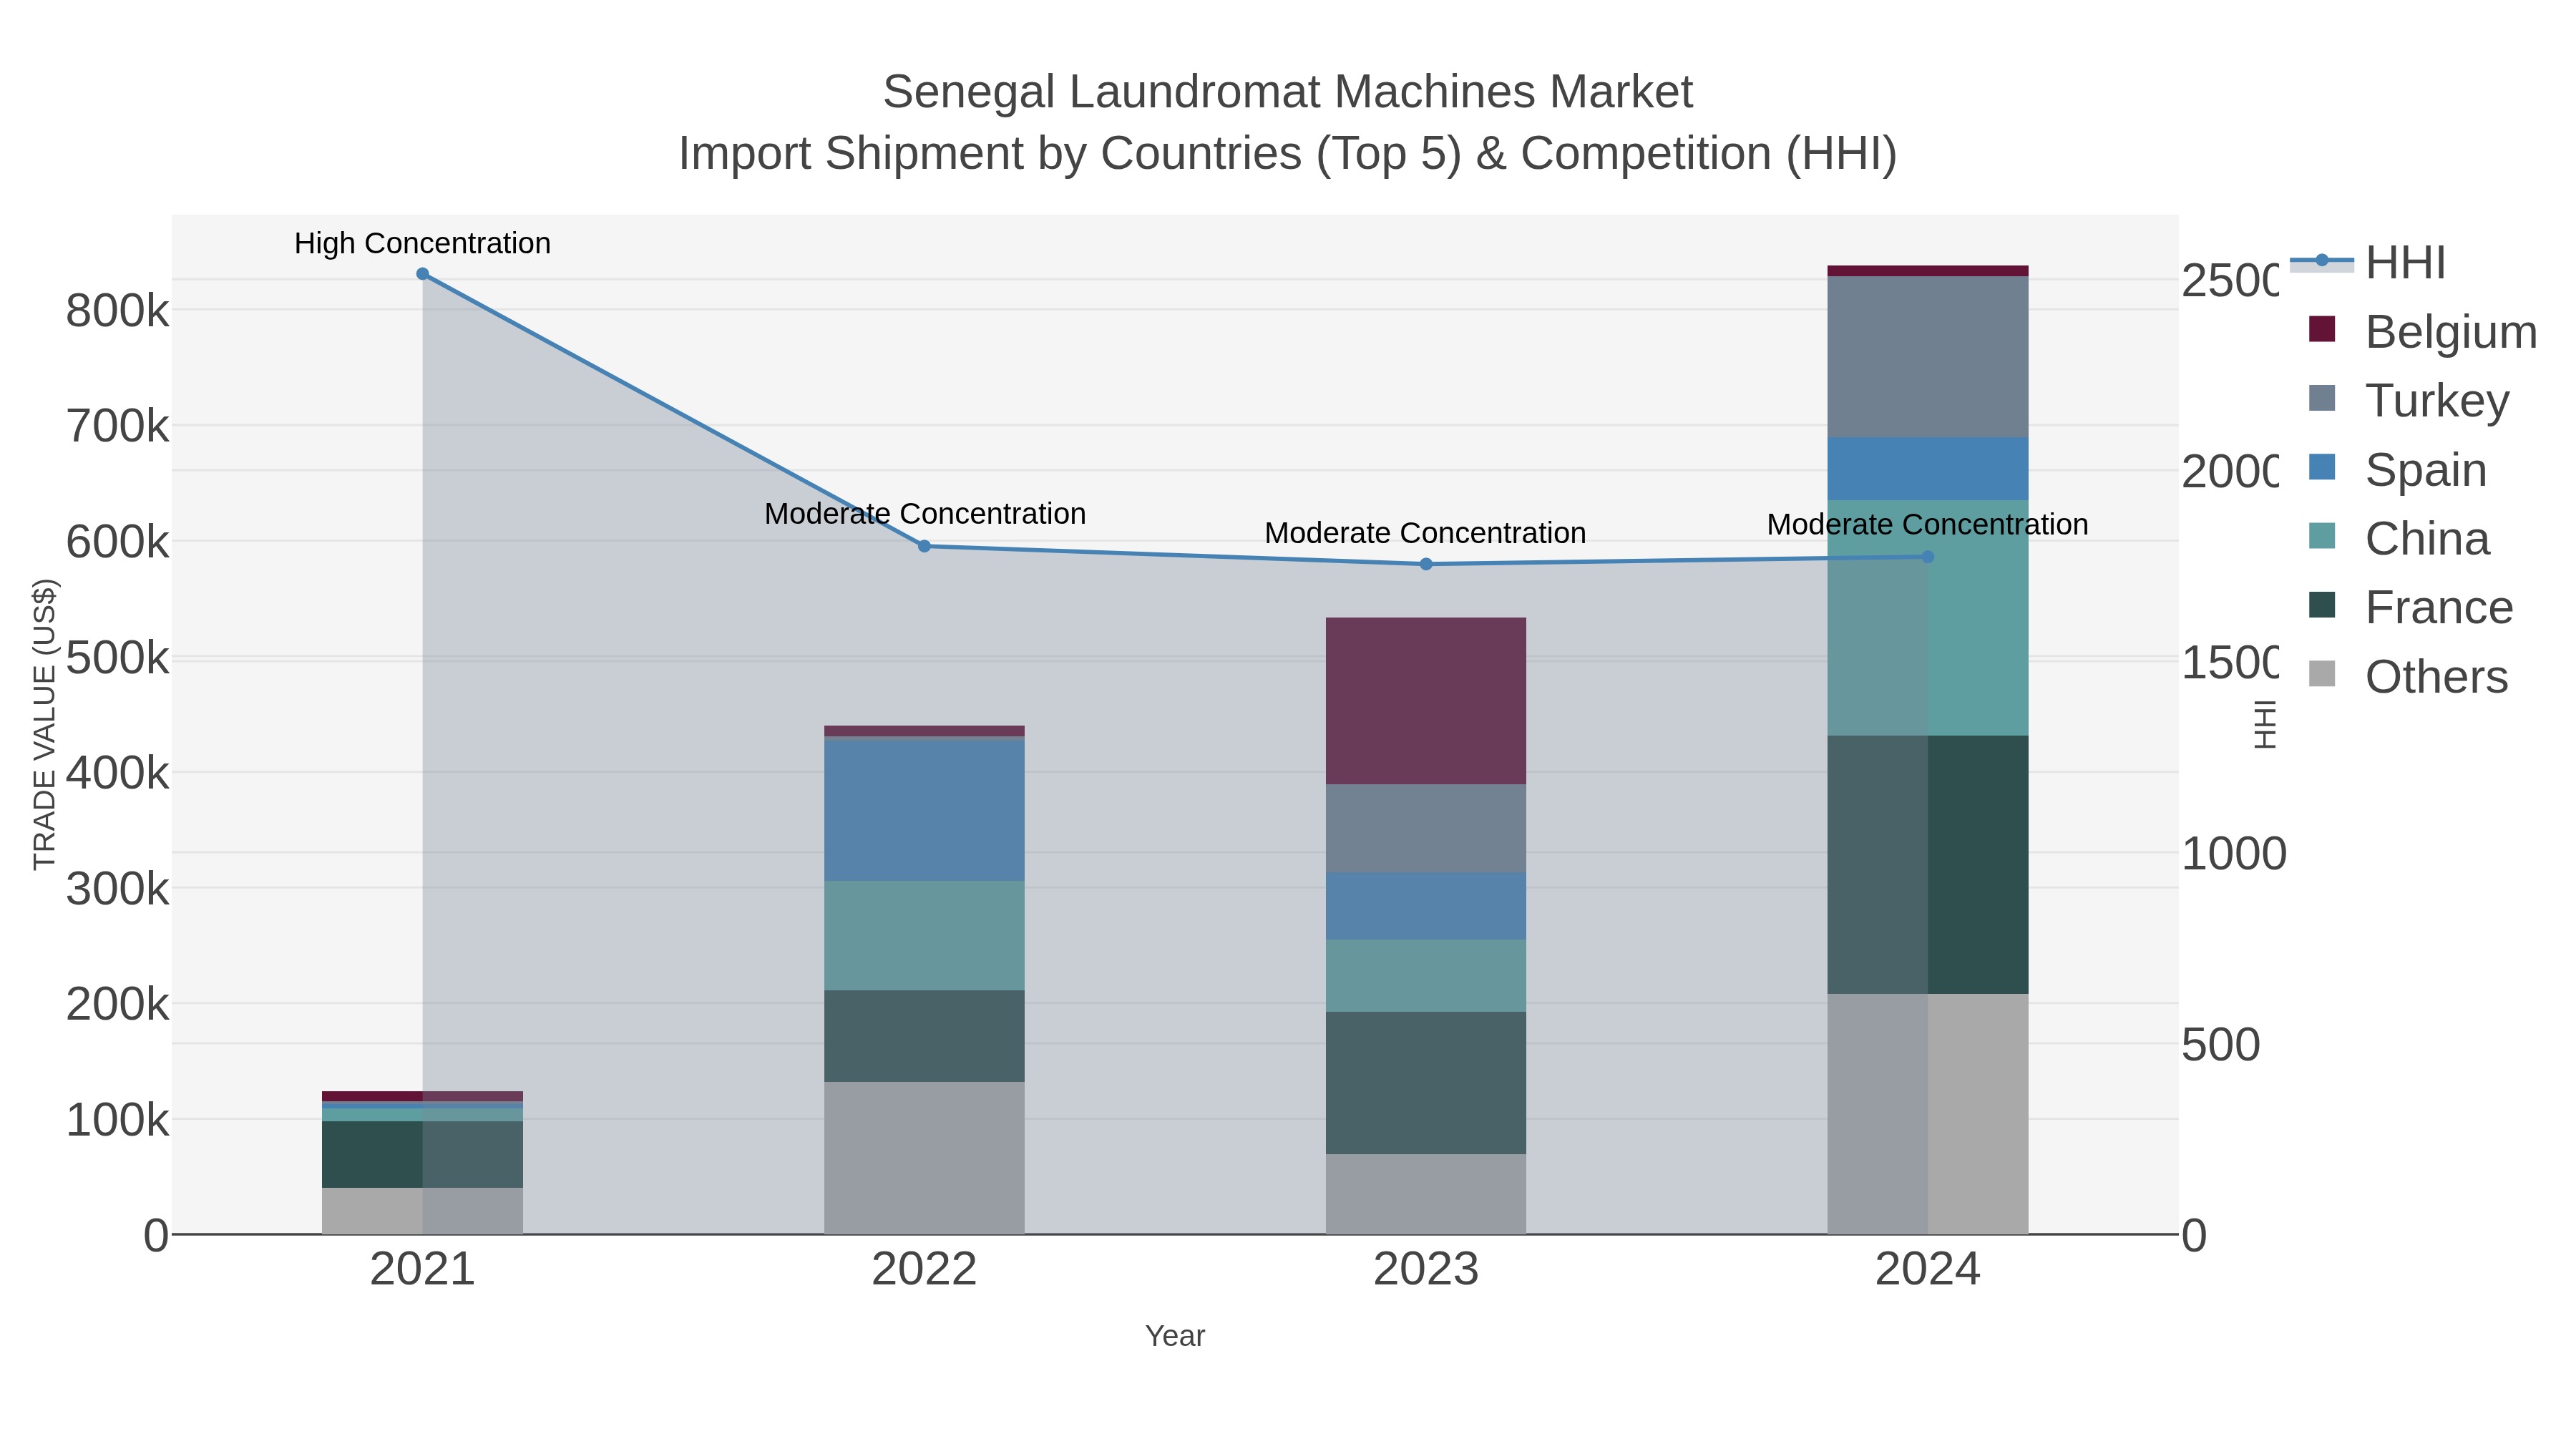Image resolution: width=2576 pixels, height=1449 pixels.
Task: Click the 2024 HHI data point
Action: 1928,557
